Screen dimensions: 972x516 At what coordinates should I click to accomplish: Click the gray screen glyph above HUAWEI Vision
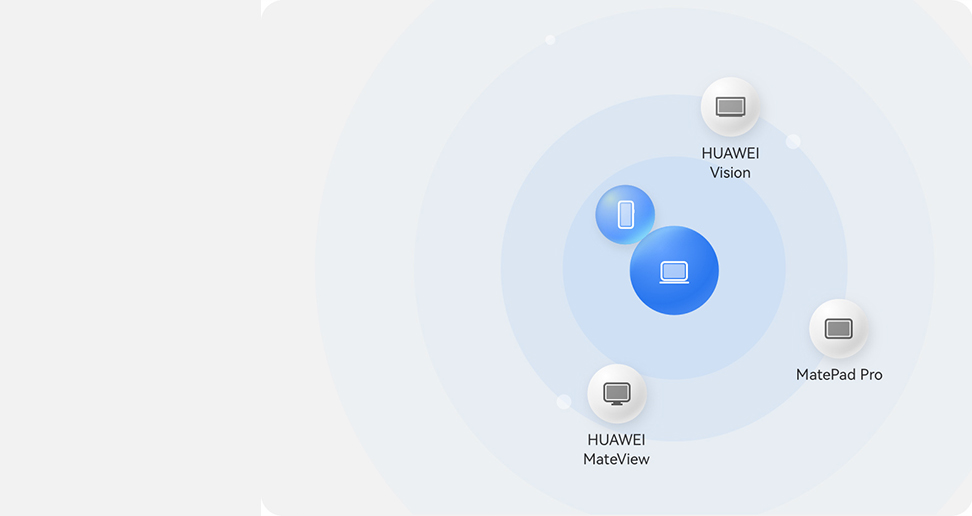point(730,107)
